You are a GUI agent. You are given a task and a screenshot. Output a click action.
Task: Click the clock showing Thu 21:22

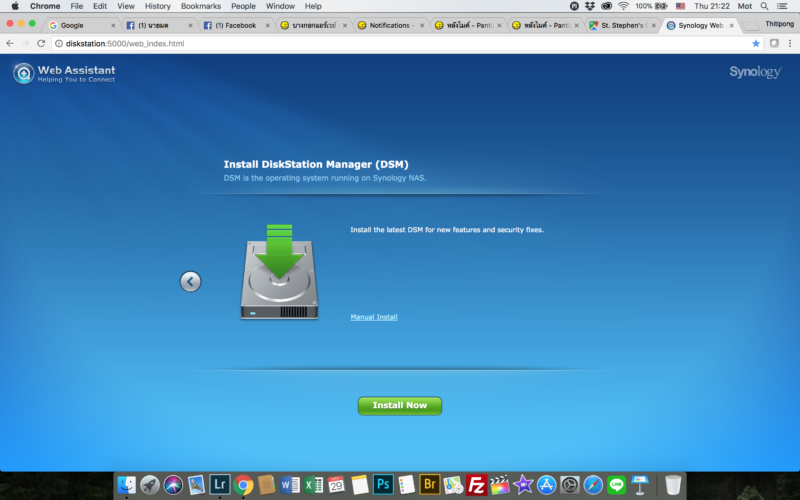[x=712, y=6]
